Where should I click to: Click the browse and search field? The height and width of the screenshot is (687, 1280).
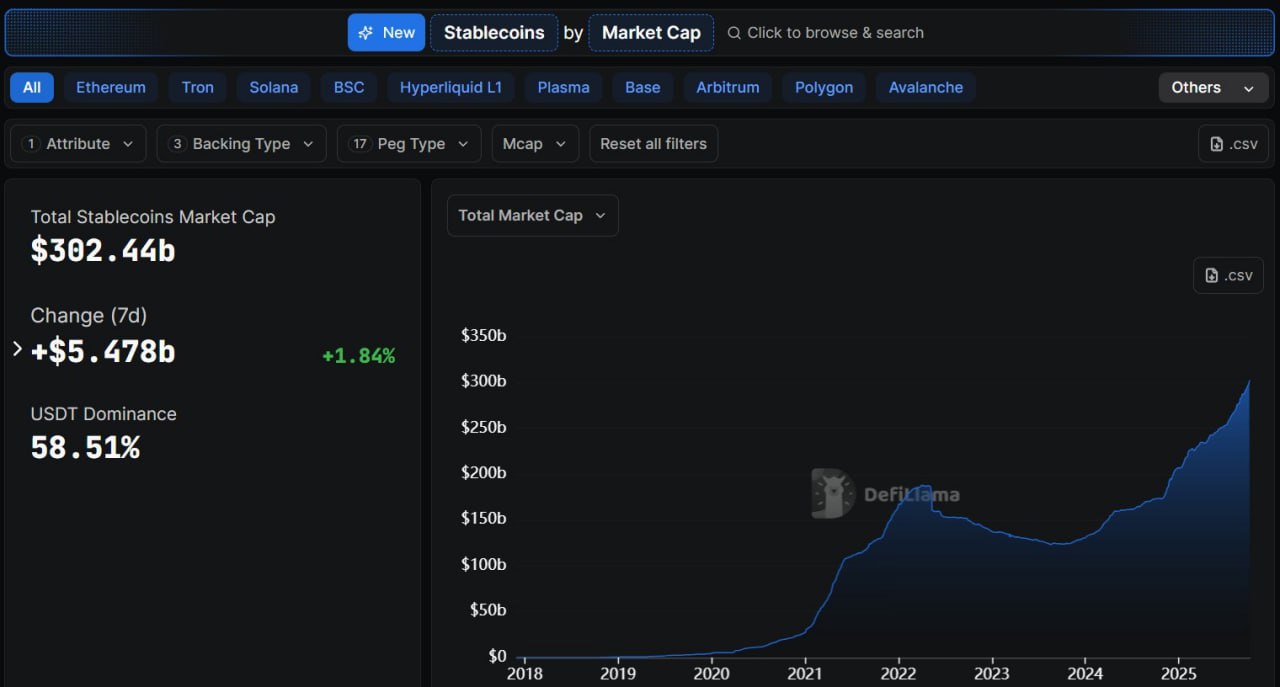(835, 33)
